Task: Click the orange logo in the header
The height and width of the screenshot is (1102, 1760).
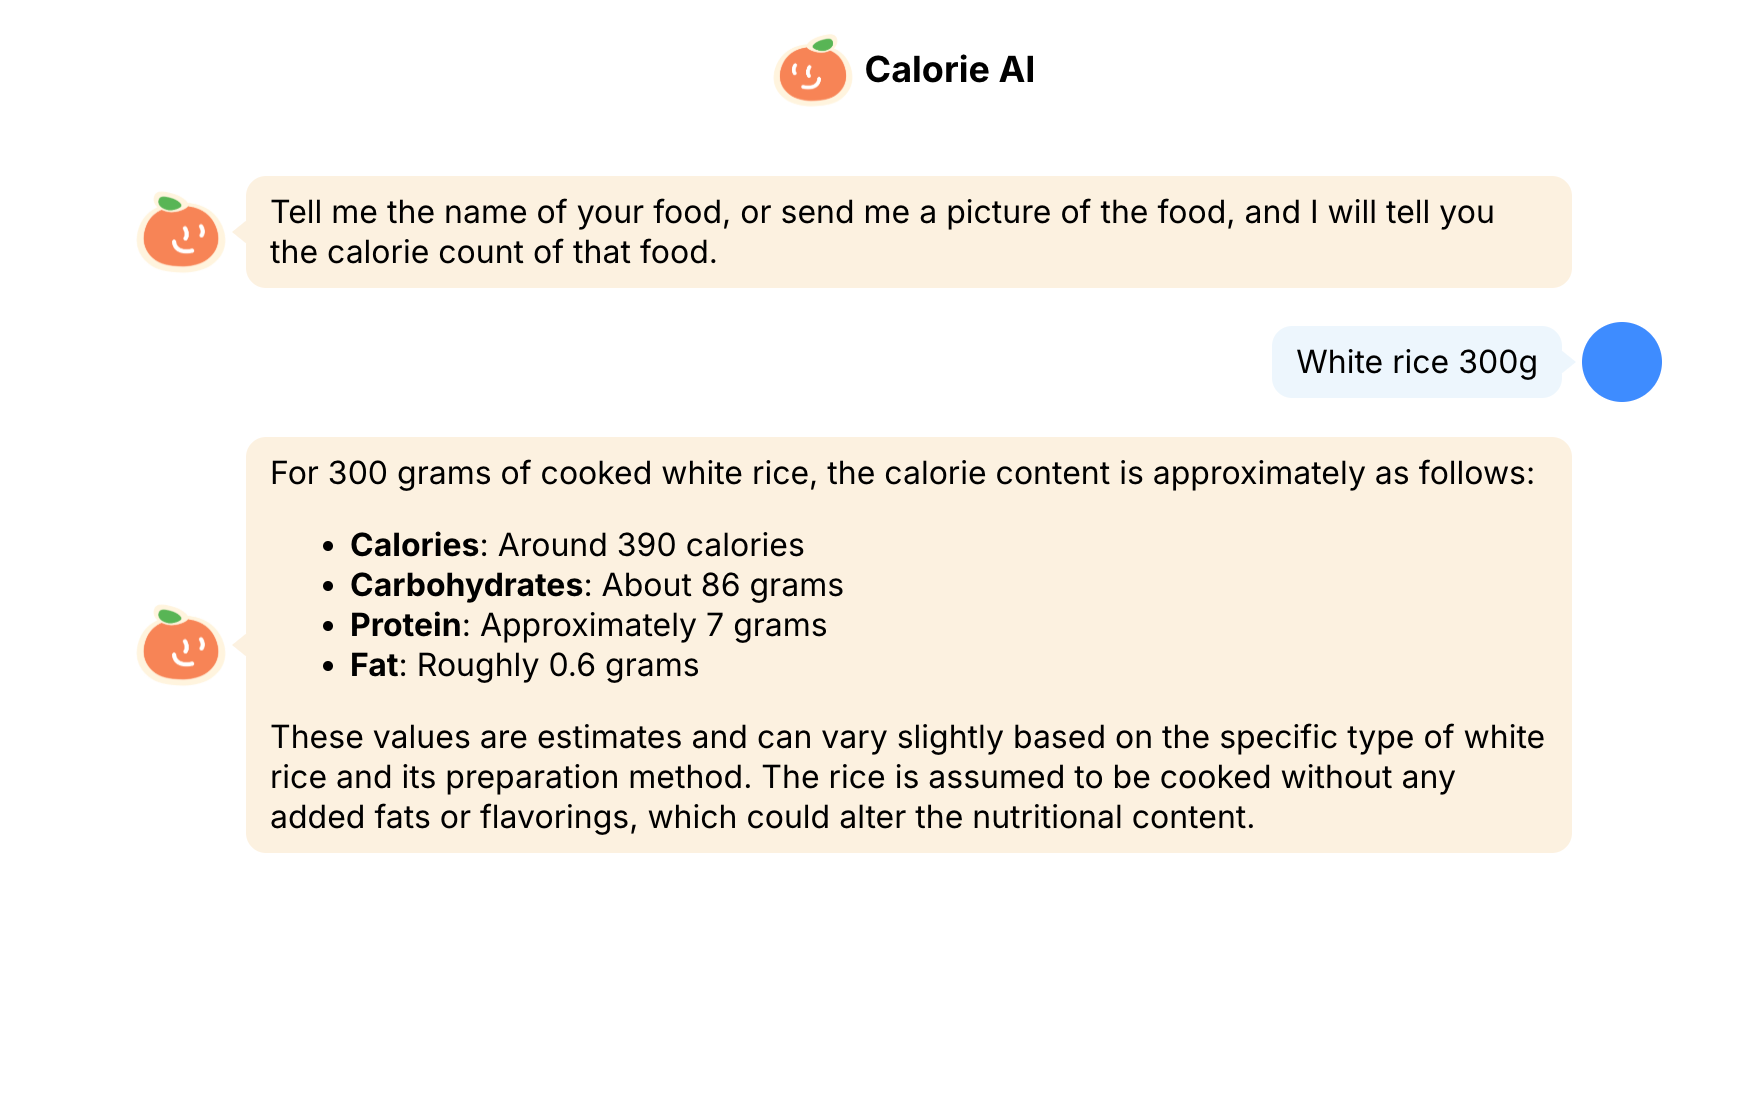Action: (x=812, y=71)
